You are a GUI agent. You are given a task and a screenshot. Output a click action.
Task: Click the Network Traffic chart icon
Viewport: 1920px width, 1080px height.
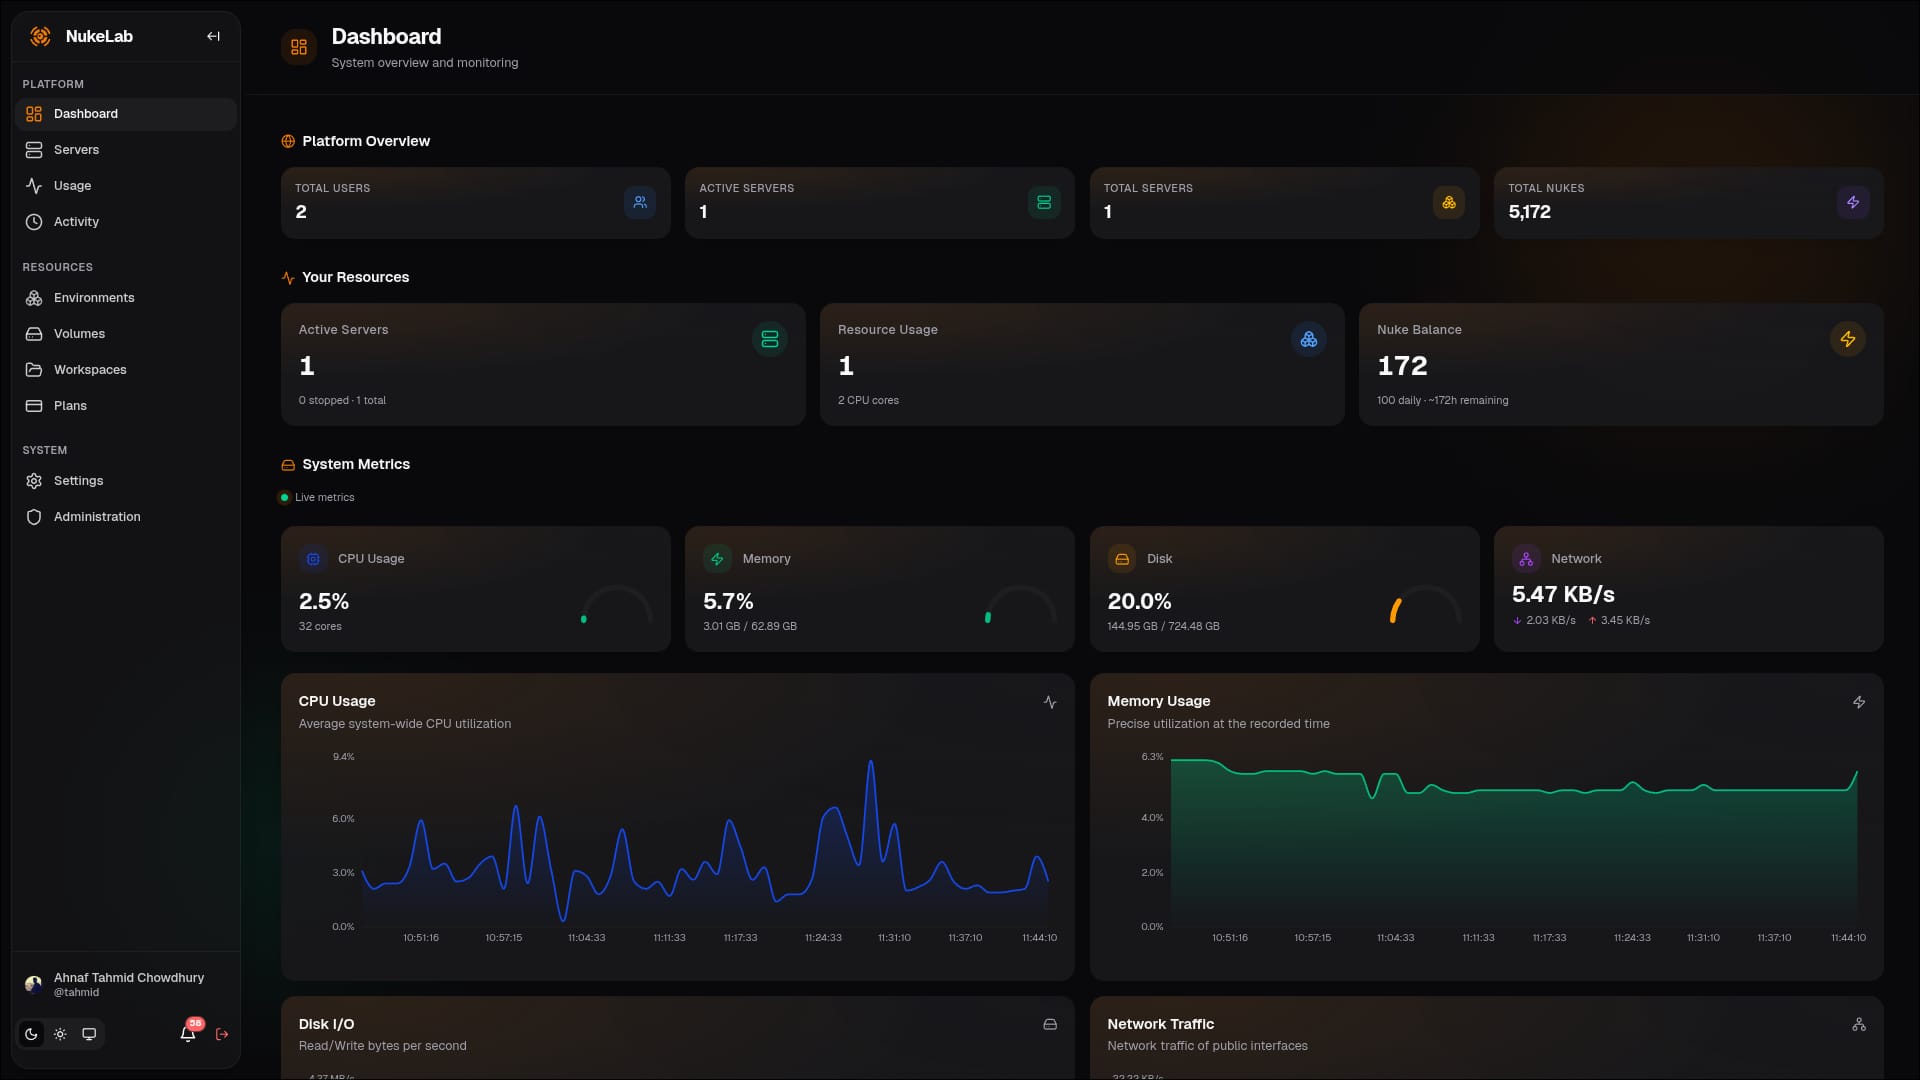click(1859, 1024)
